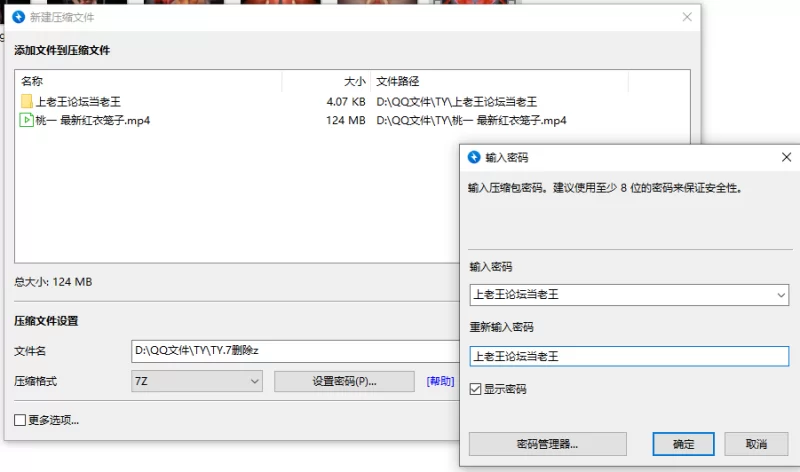Viewport: 800px width, 472px height.
Task: Click the 文件名 path input field
Action: point(295,351)
